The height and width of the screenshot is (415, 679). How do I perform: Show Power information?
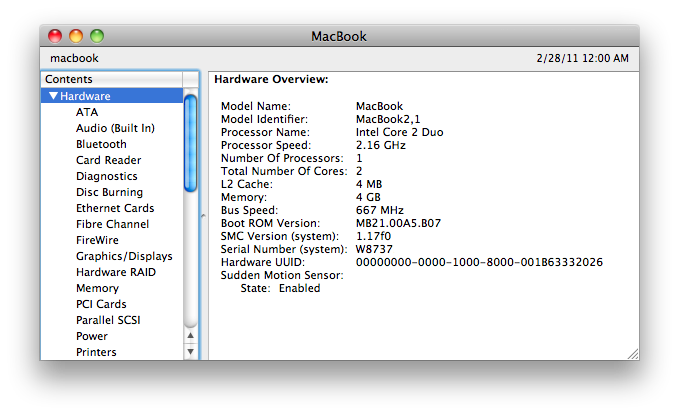(x=92, y=337)
